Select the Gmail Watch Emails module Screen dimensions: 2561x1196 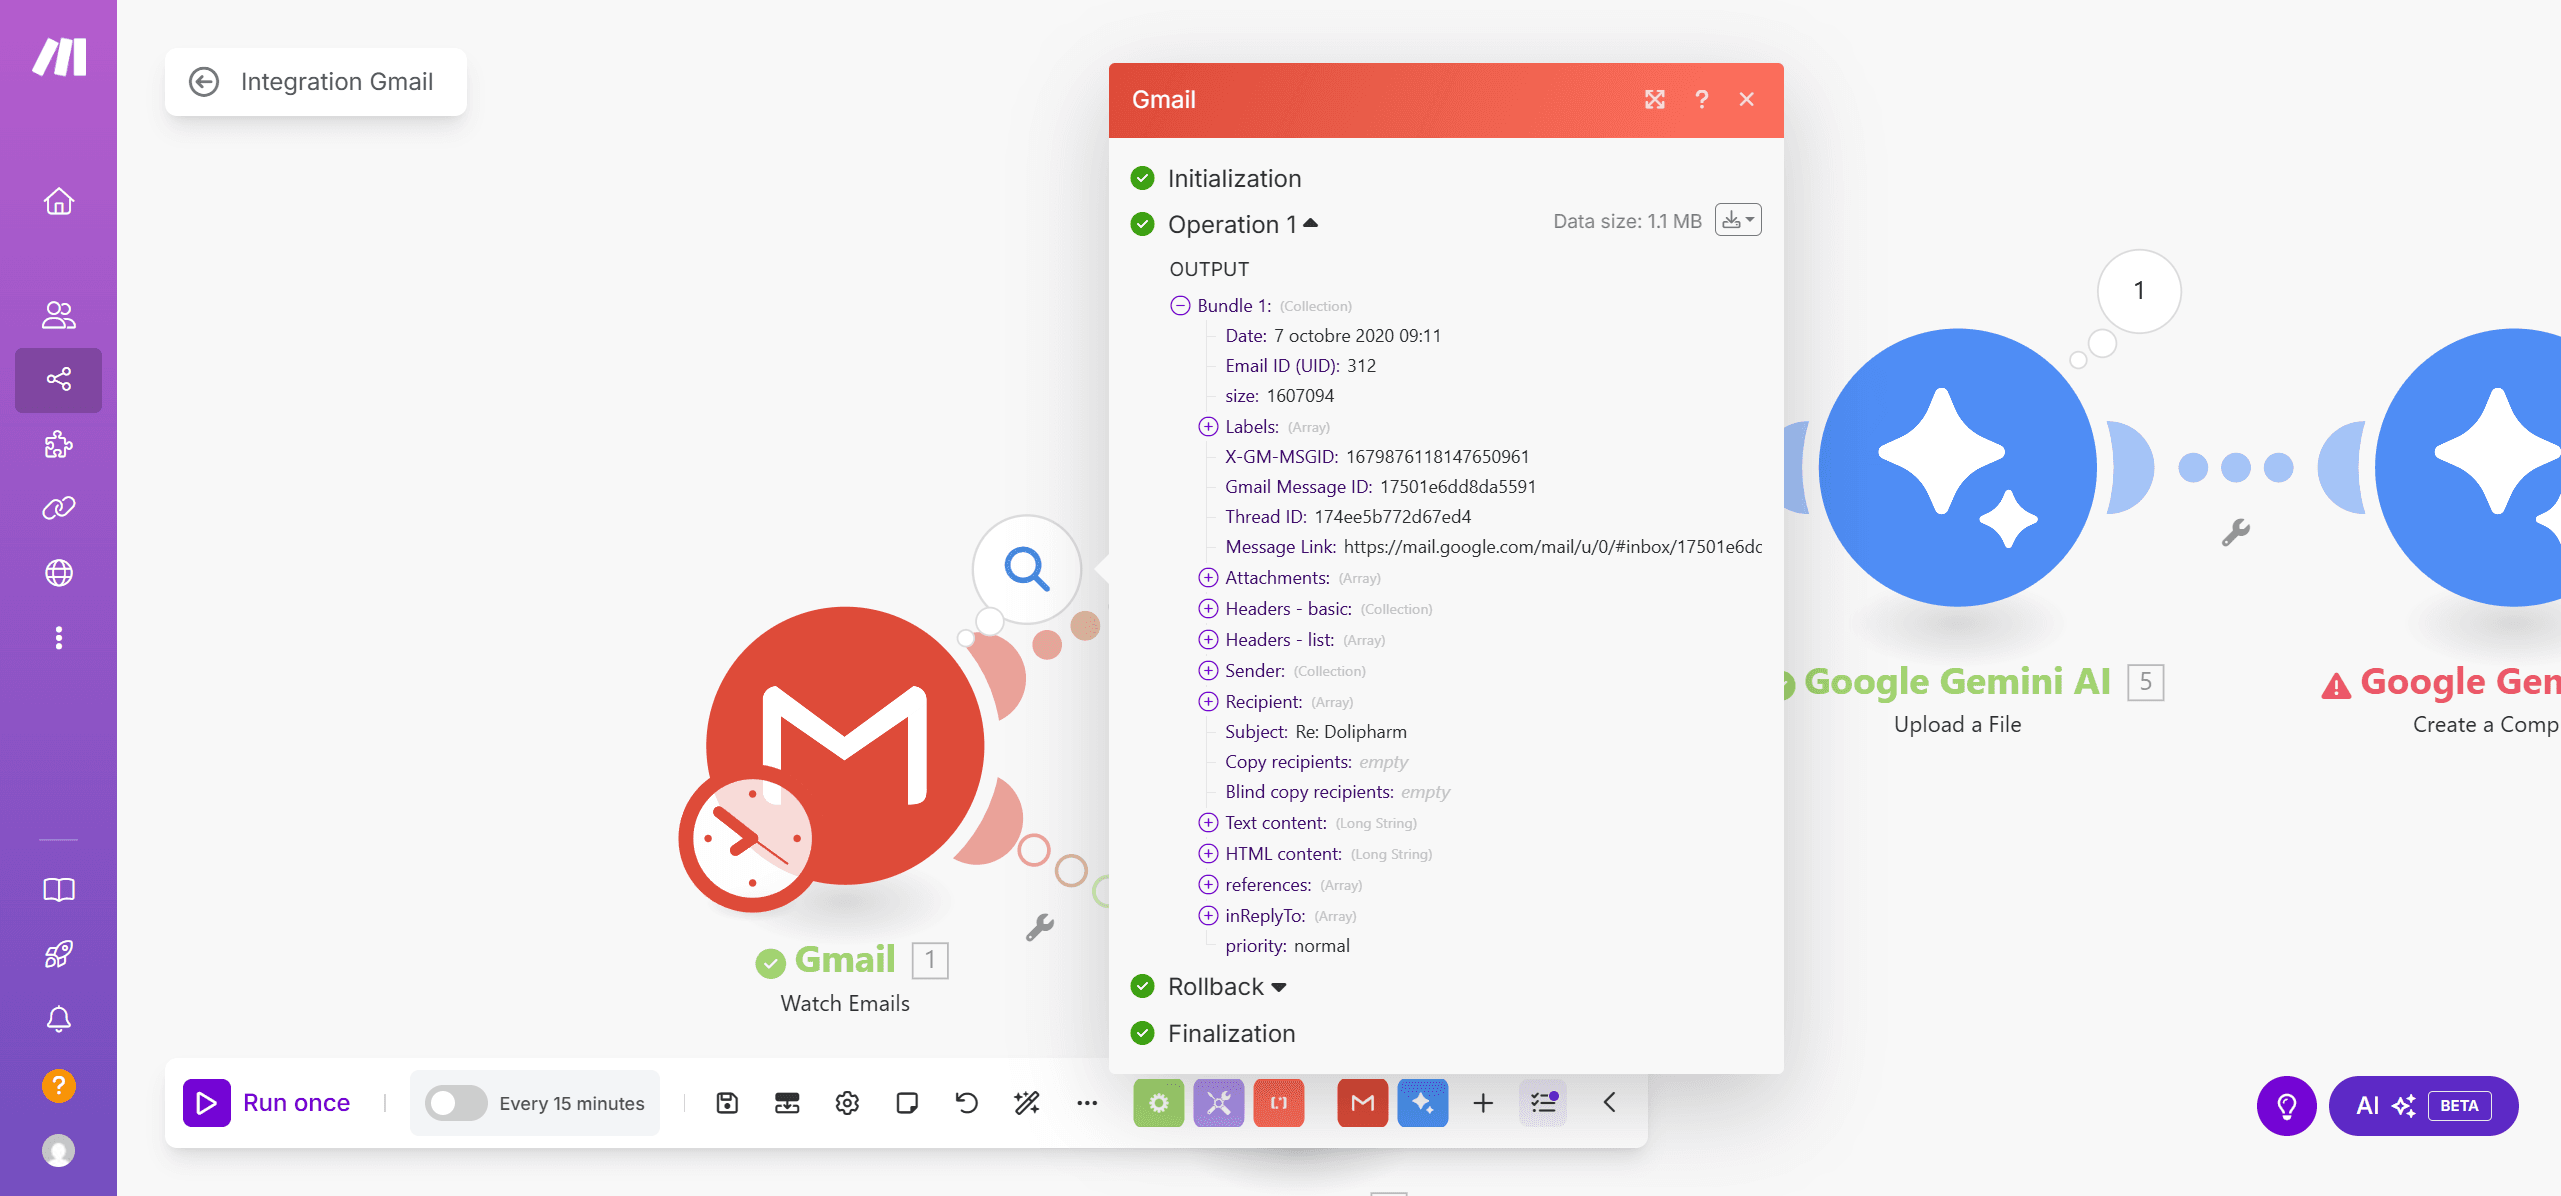click(x=845, y=746)
